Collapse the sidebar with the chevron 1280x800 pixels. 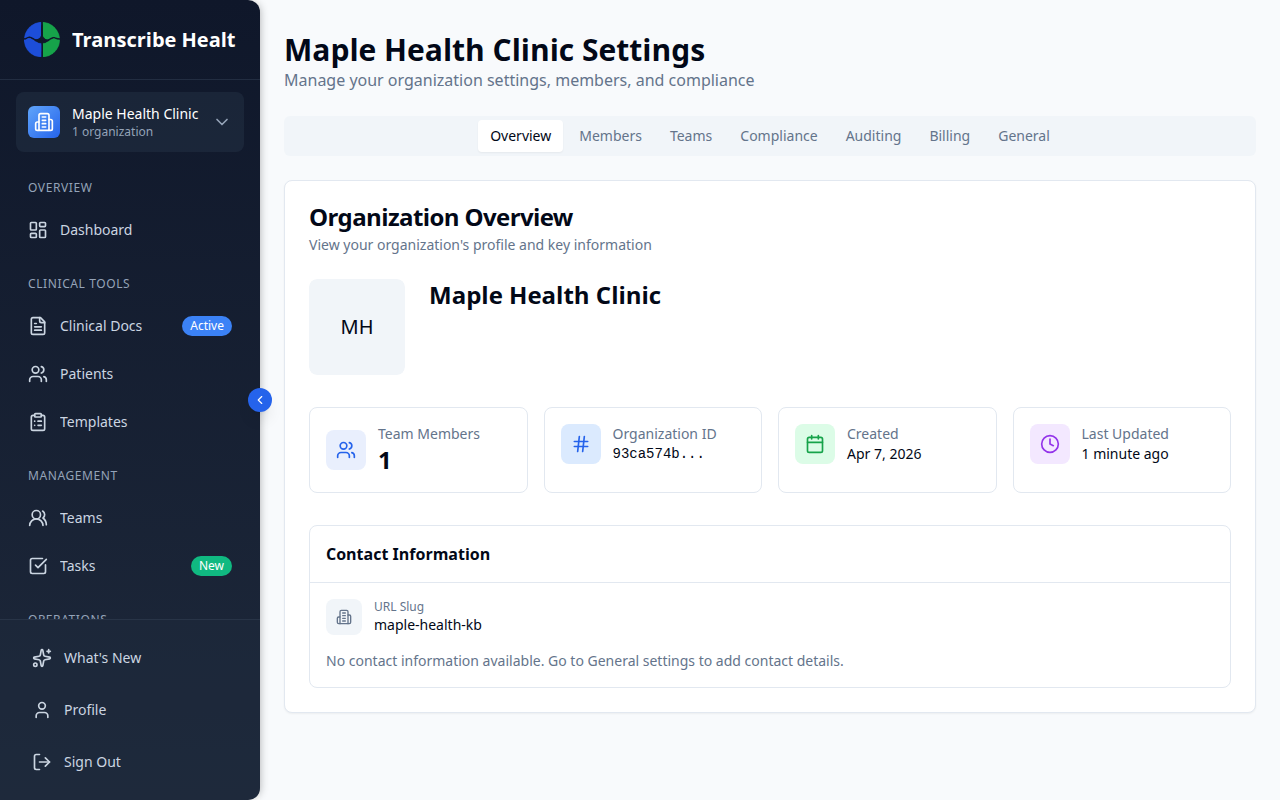pos(259,399)
